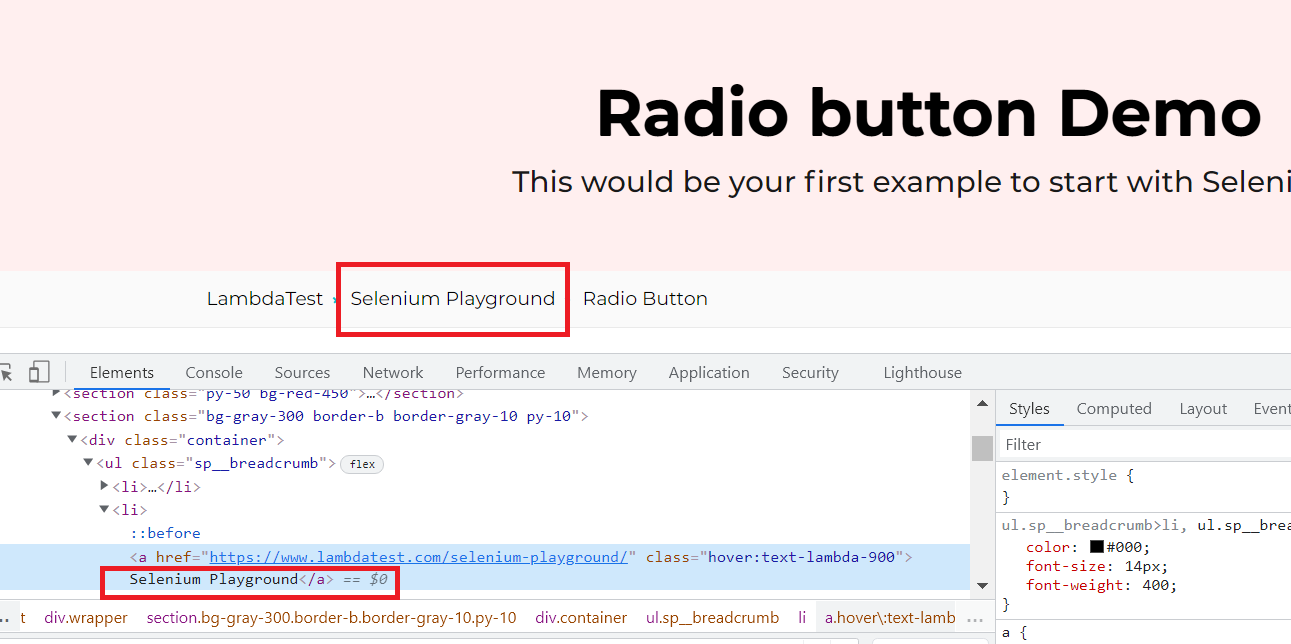Screen dimensions: 1291x644
Task: Collapse the ul.sp__breadcrumb element
Action: pos(88,462)
